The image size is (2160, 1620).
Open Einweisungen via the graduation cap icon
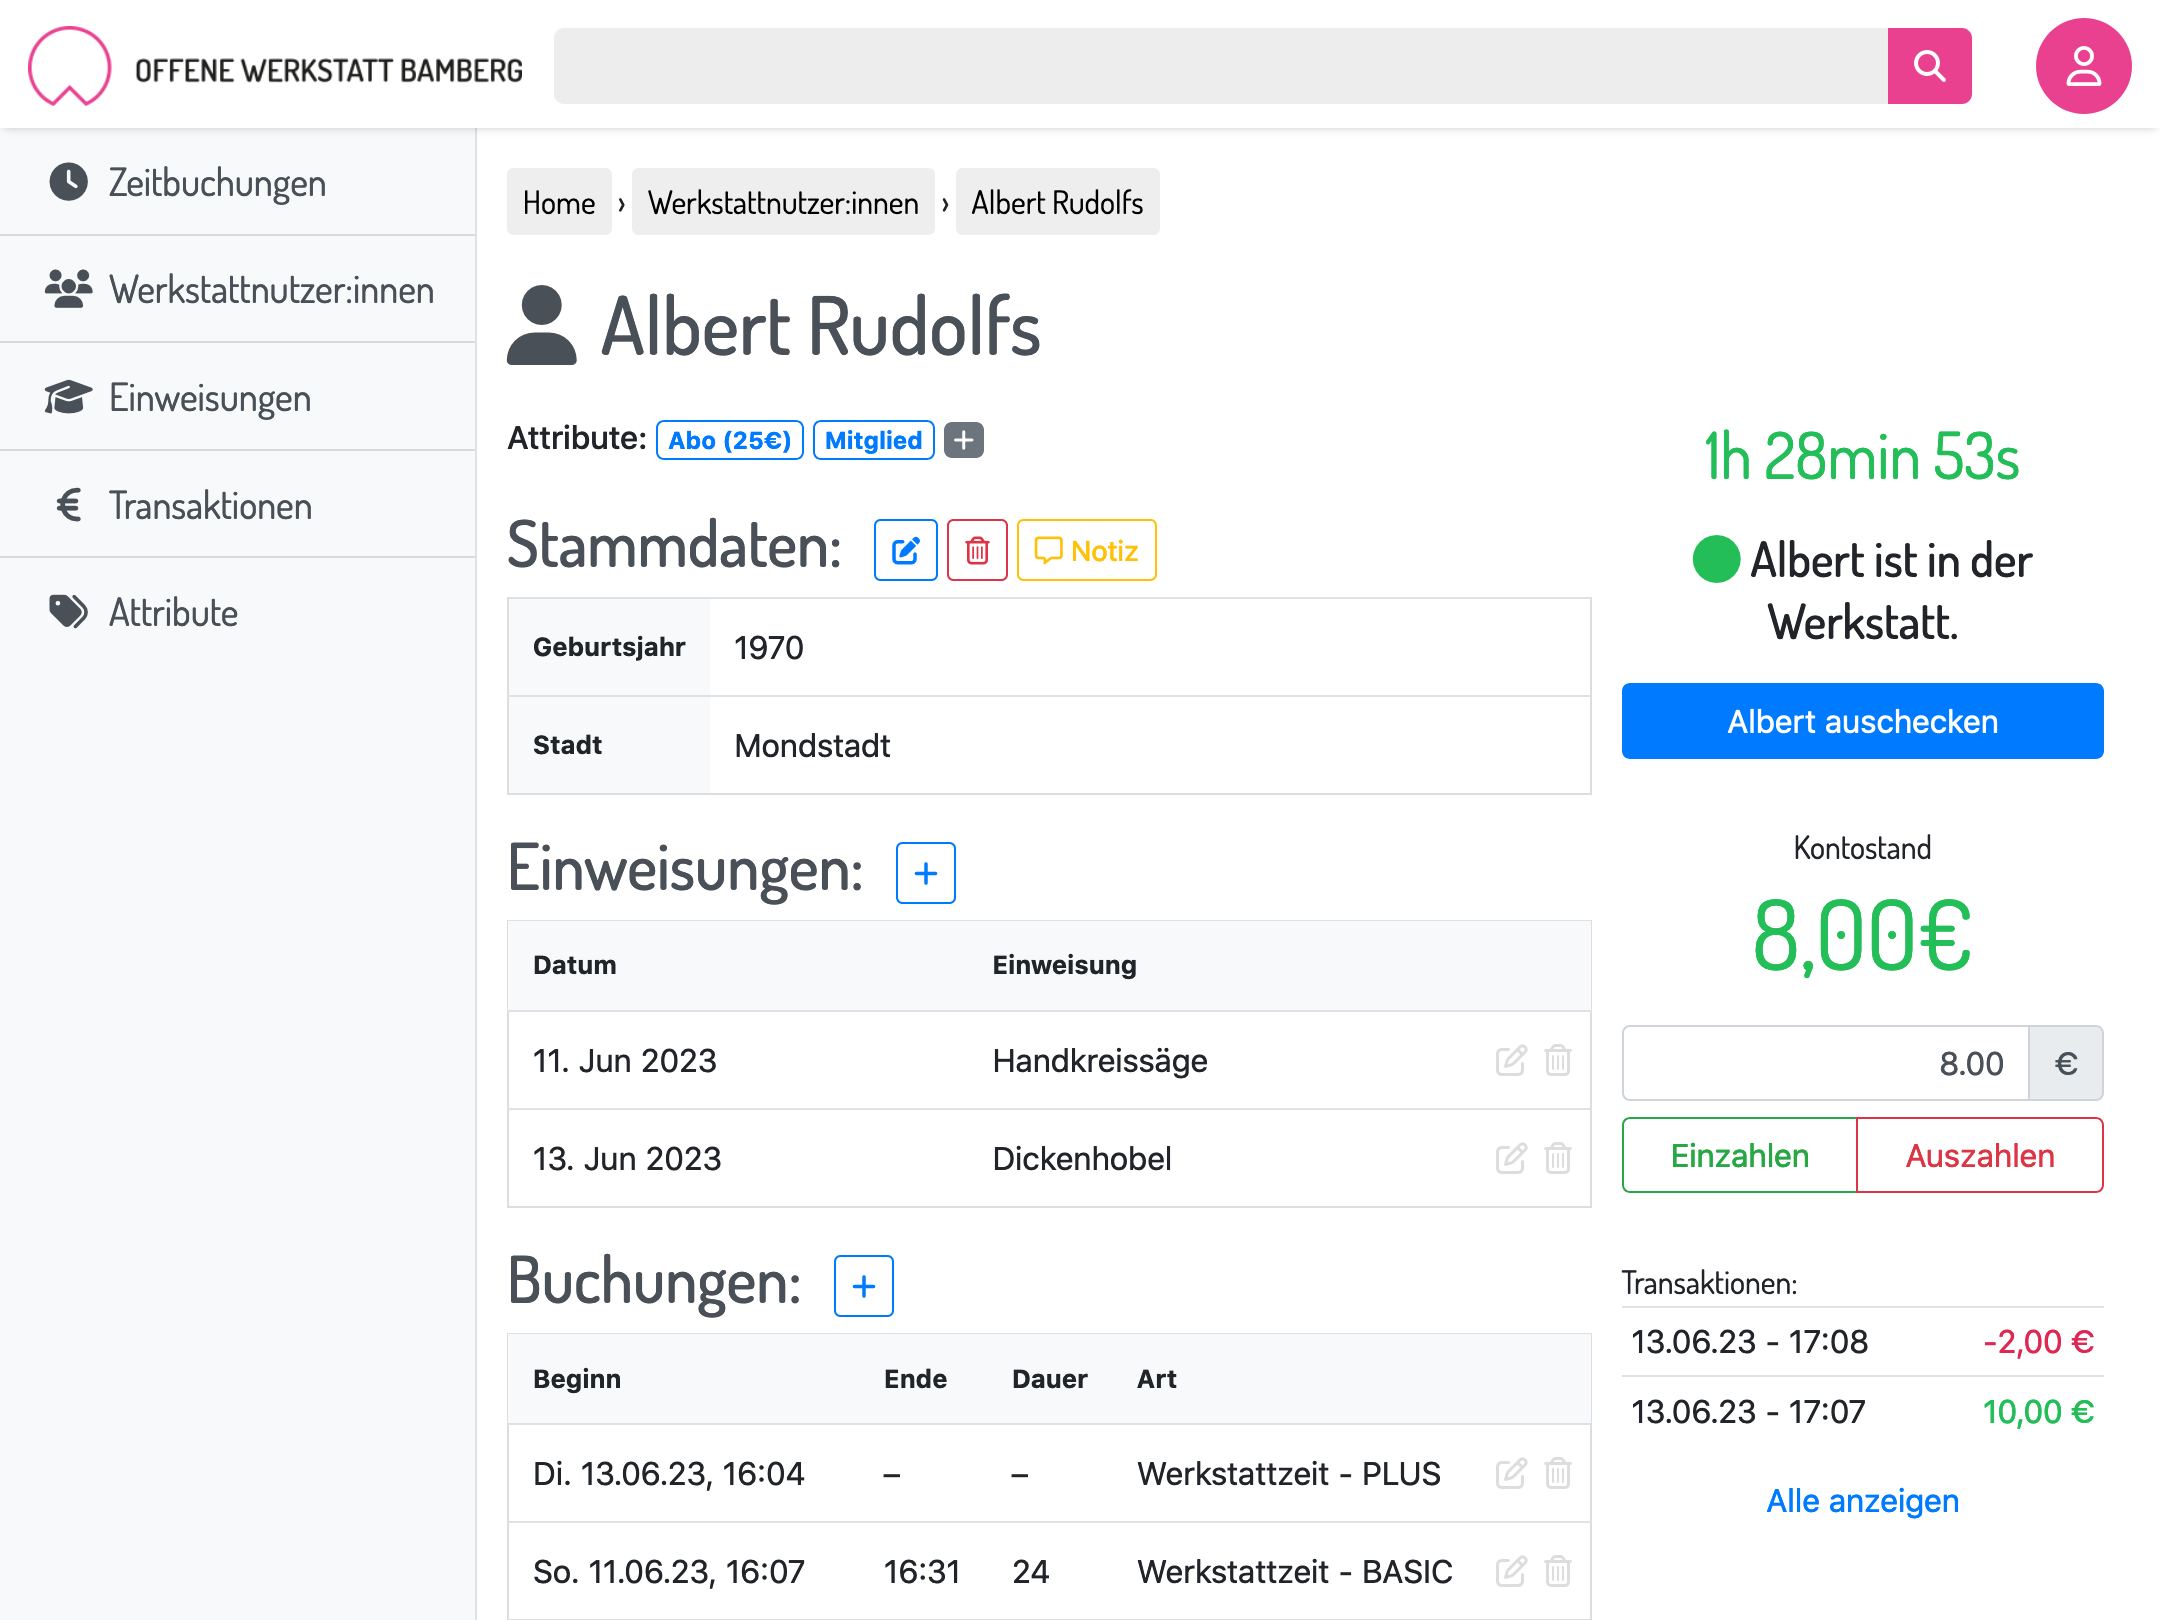tap(68, 396)
